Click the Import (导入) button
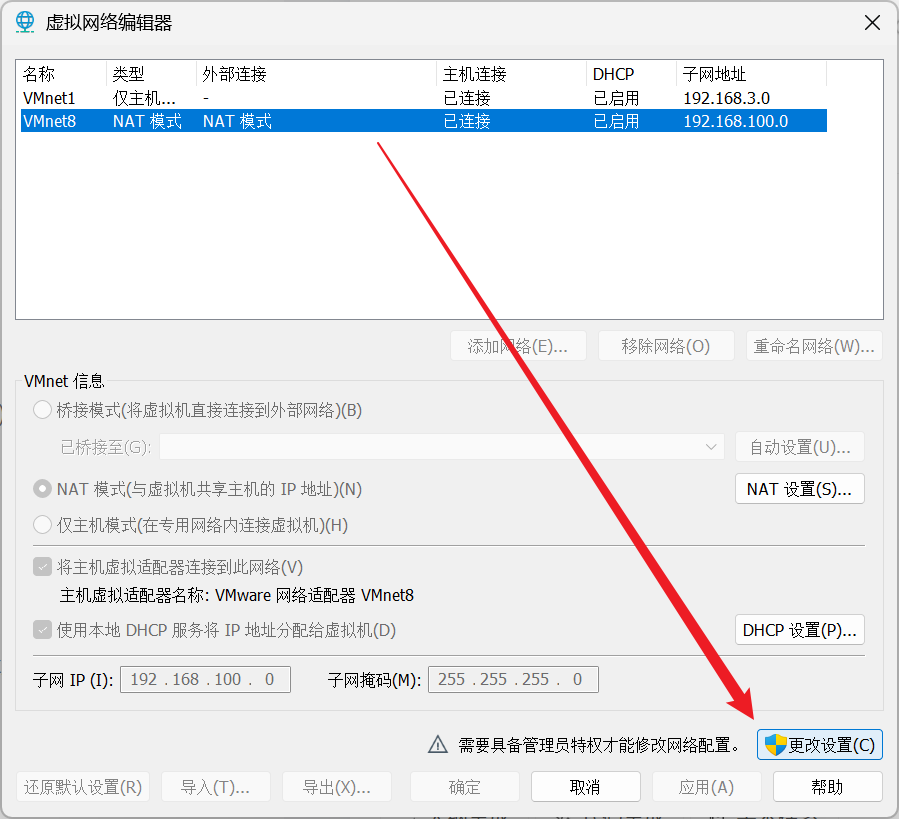This screenshot has width=899, height=819. (x=216, y=787)
